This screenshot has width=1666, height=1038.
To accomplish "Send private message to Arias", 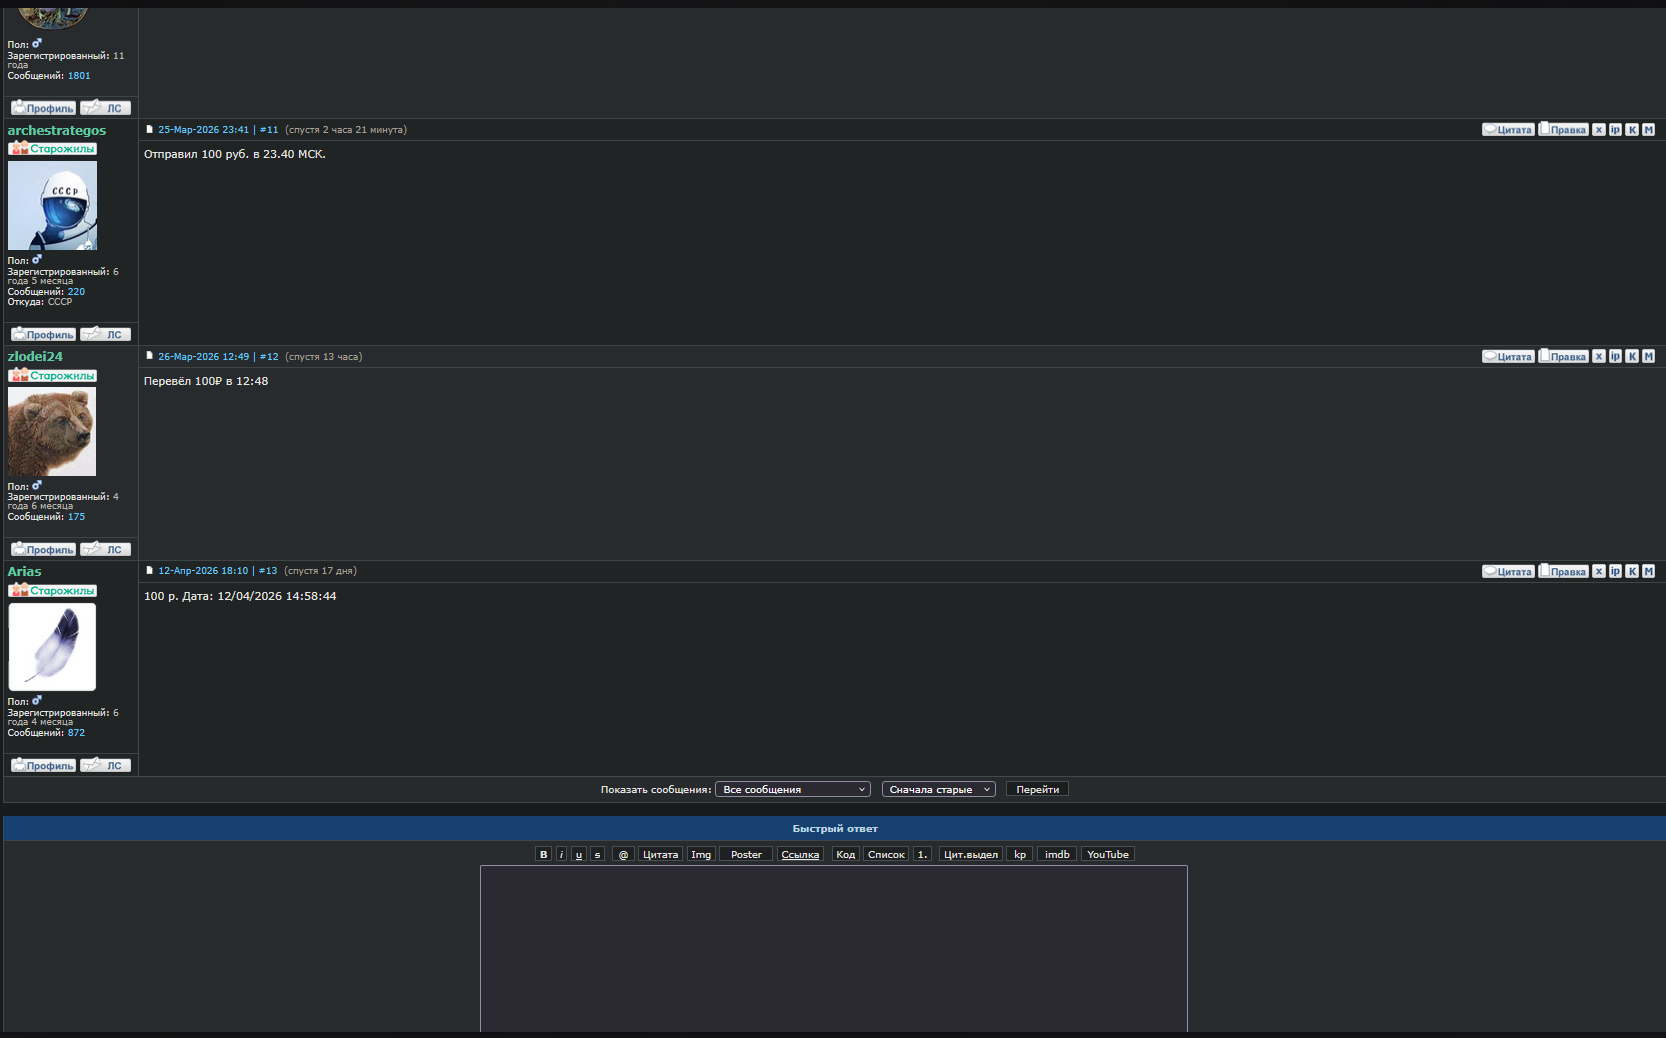I will (105, 765).
